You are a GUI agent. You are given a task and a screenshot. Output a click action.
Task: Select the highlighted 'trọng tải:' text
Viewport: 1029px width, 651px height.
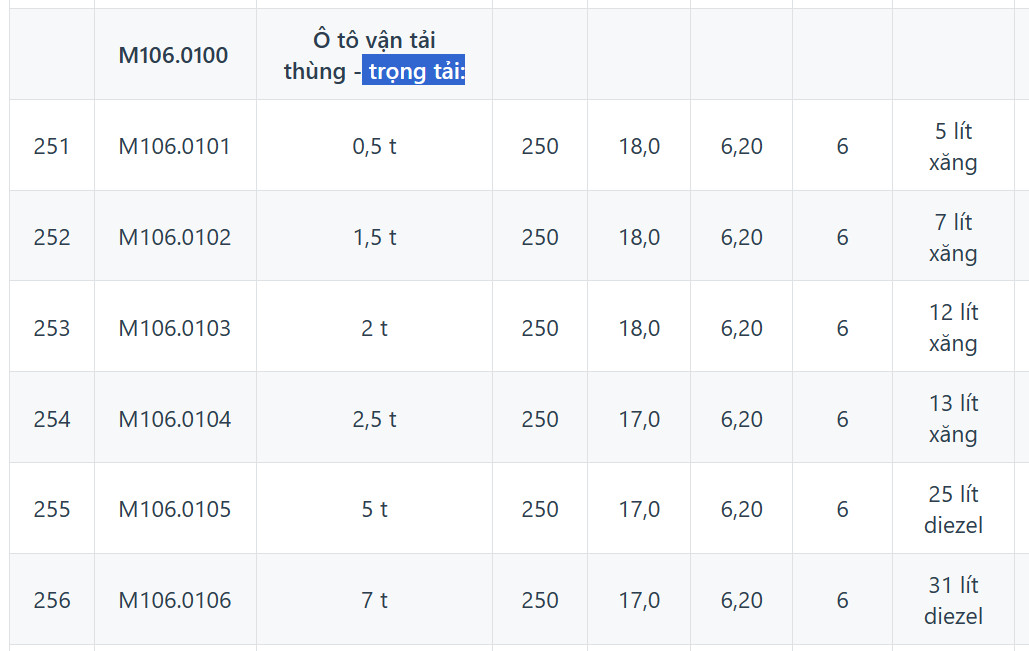click(x=413, y=71)
